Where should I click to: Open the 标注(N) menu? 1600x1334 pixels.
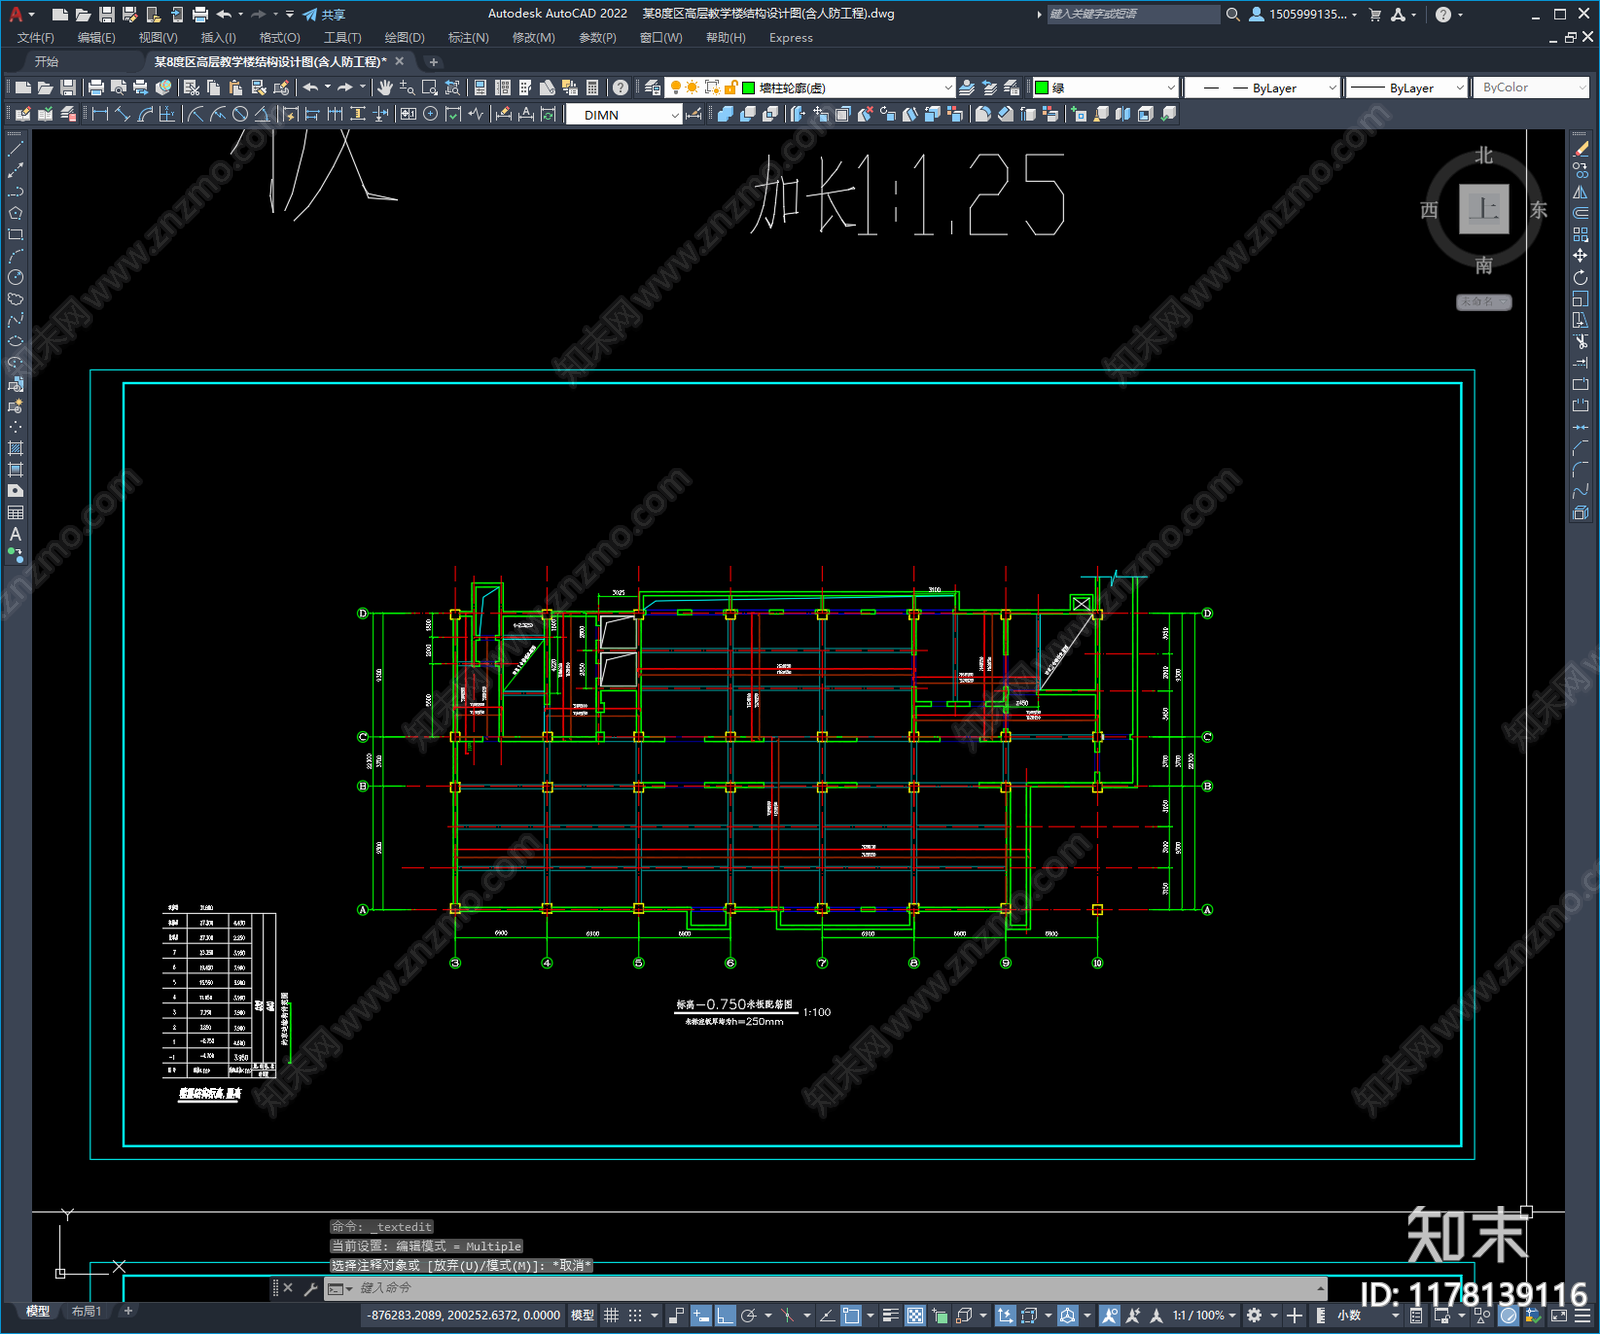point(468,38)
